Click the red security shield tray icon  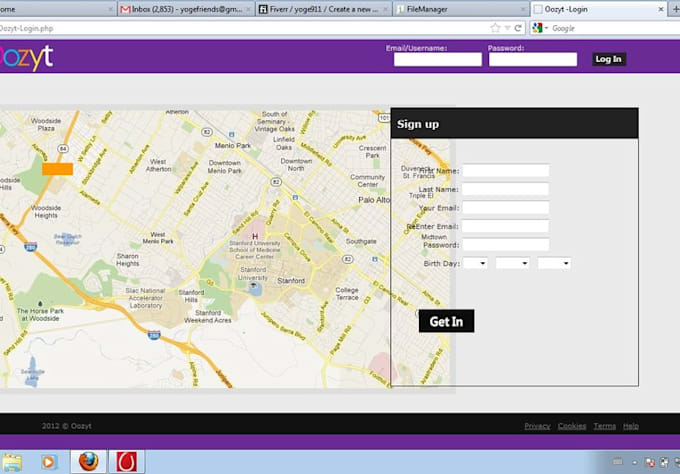[x=650, y=463]
